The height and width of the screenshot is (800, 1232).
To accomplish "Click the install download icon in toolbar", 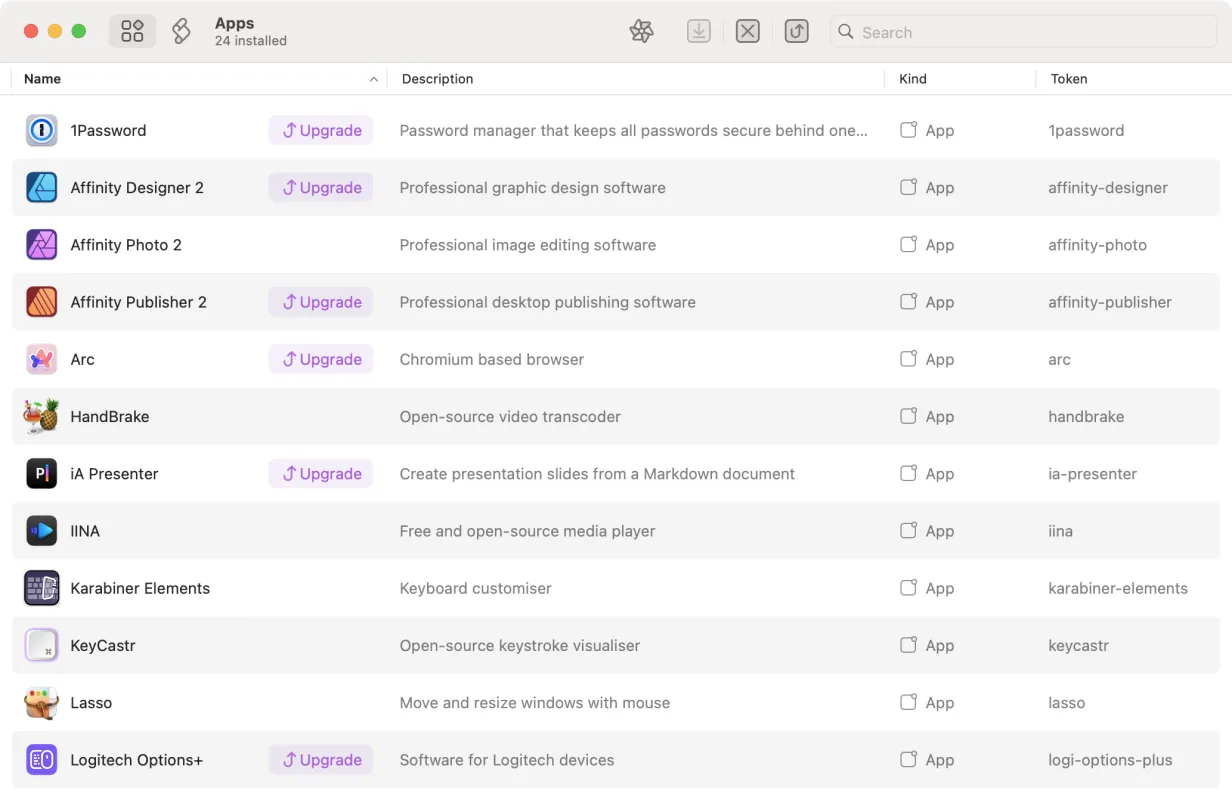I will click(698, 31).
